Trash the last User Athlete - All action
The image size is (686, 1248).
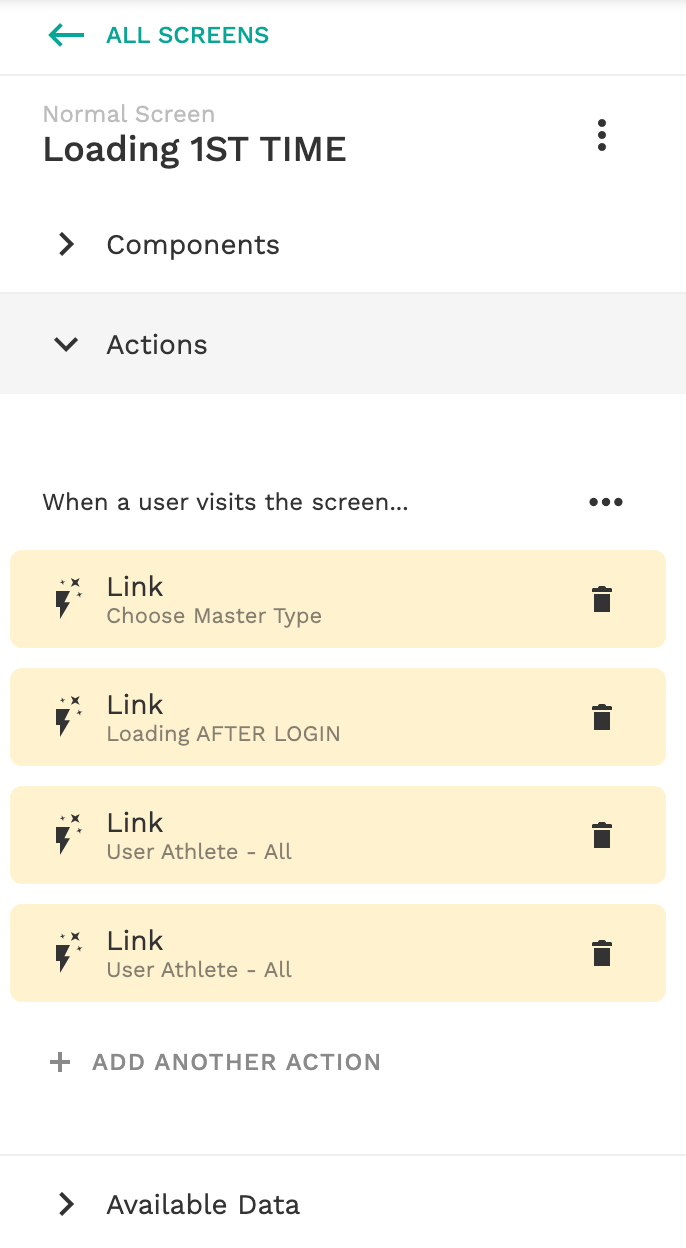coord(601,953)
